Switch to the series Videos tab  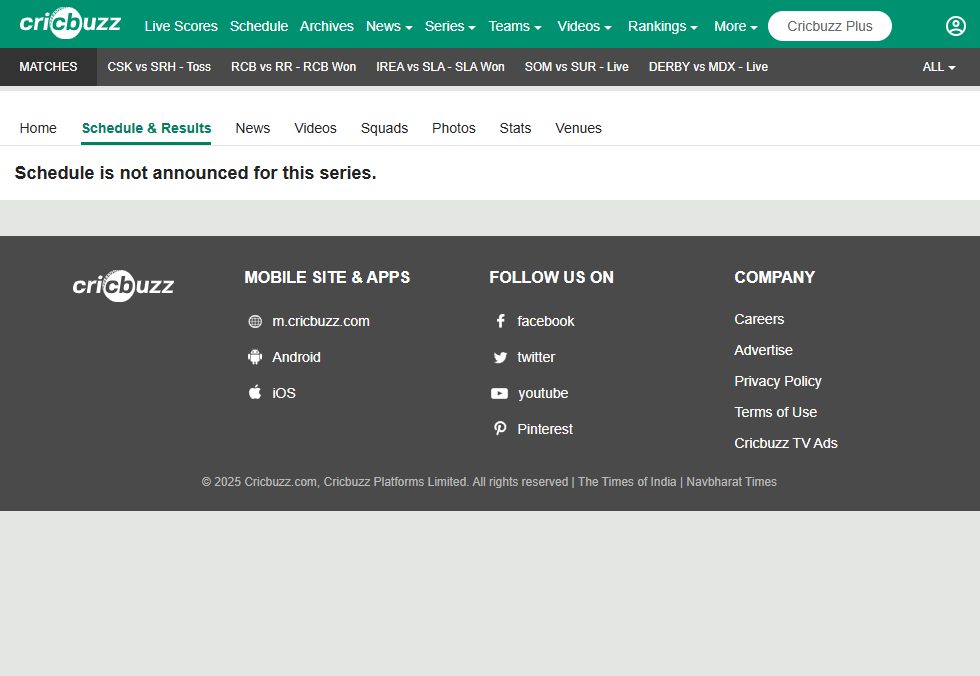[315, 128]
